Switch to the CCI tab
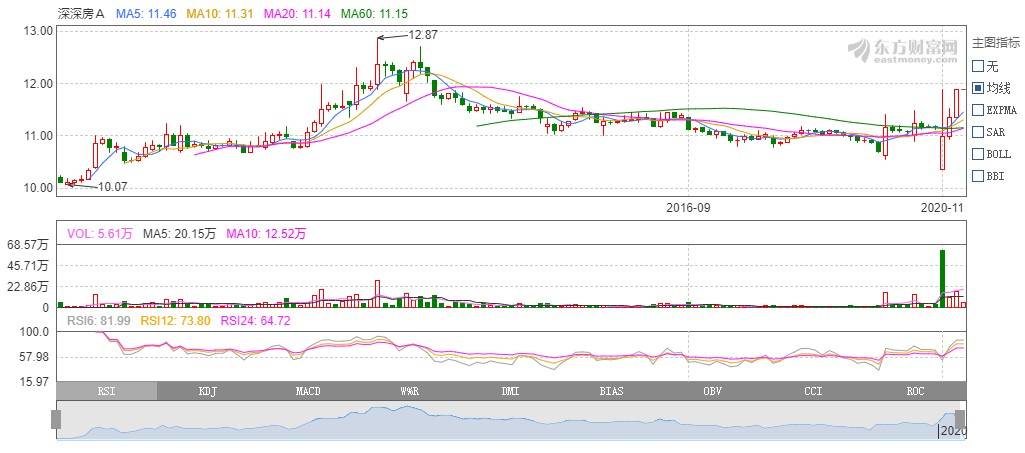Screen dimensions: 1025x453 tap(813, 391)
